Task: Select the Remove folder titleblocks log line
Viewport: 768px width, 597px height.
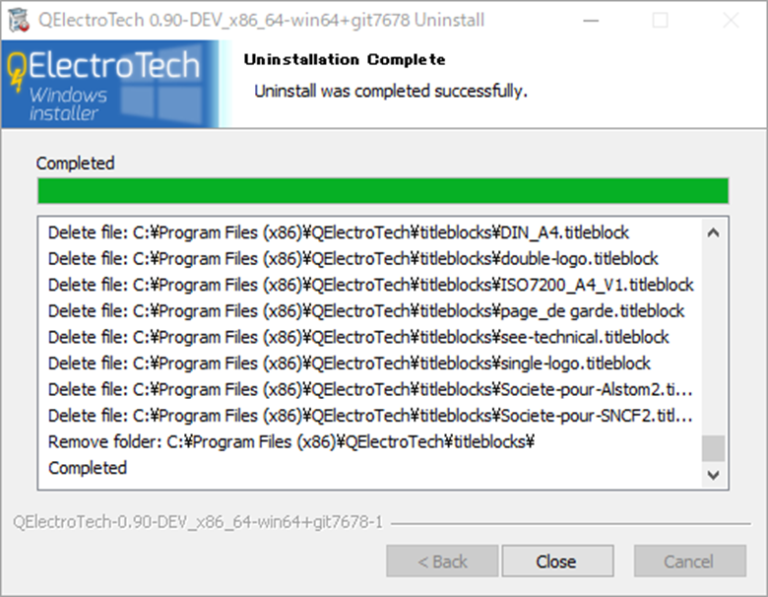Action: (x=291, y=441)
